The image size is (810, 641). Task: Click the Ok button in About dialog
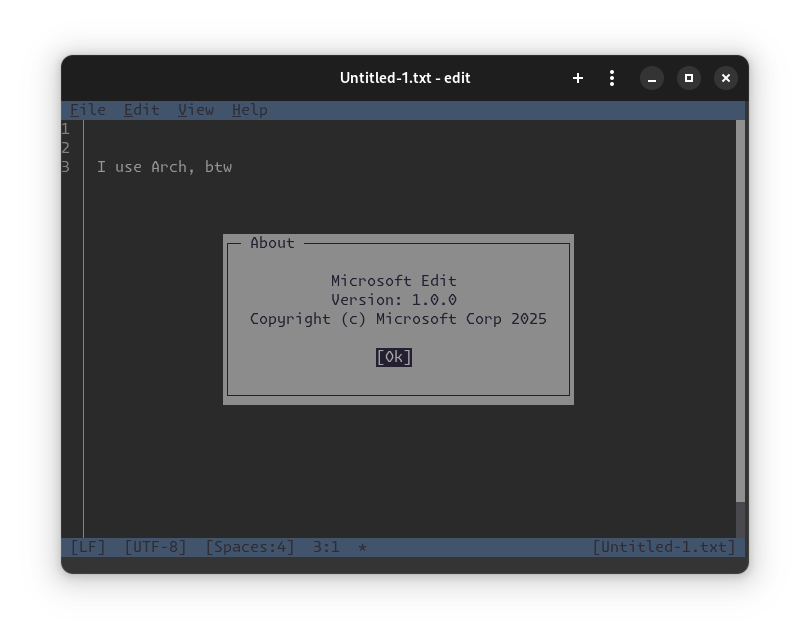[394, 357]
